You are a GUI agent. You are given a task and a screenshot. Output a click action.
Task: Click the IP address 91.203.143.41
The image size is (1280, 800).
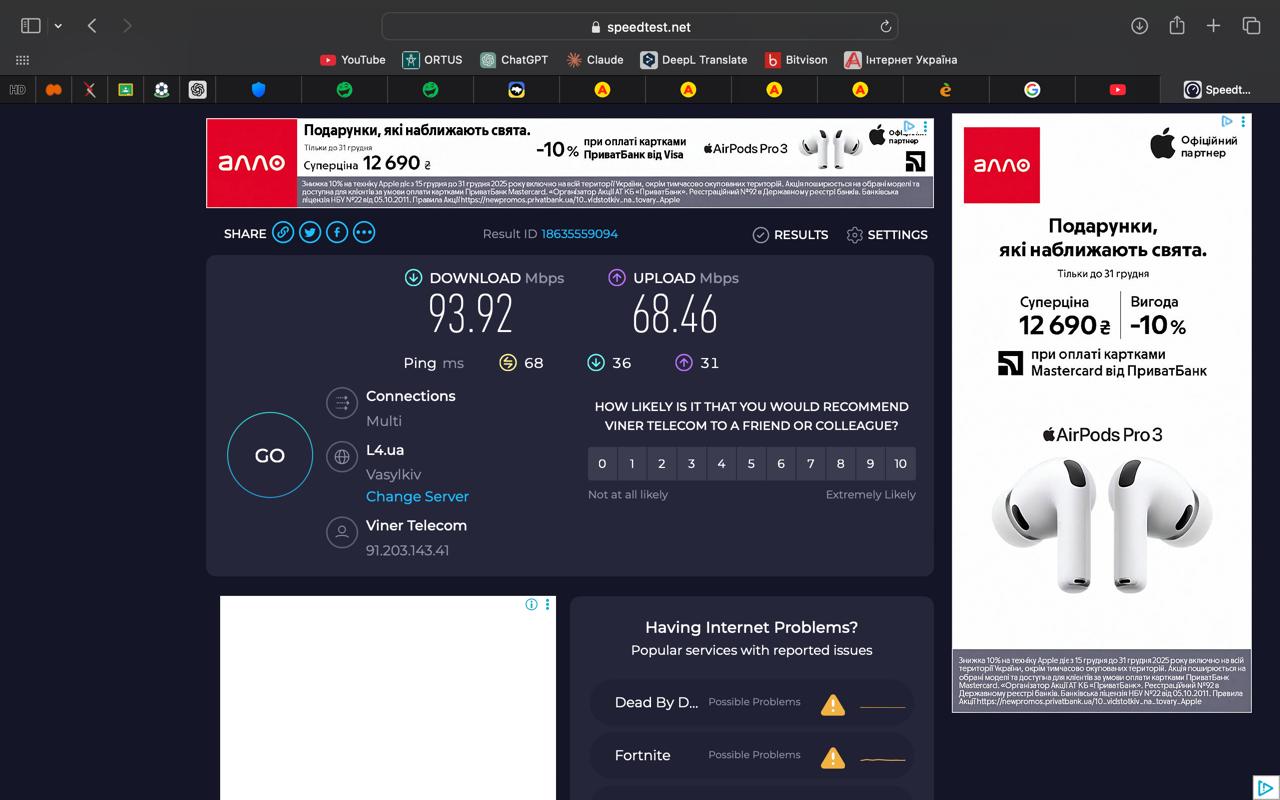407,551
